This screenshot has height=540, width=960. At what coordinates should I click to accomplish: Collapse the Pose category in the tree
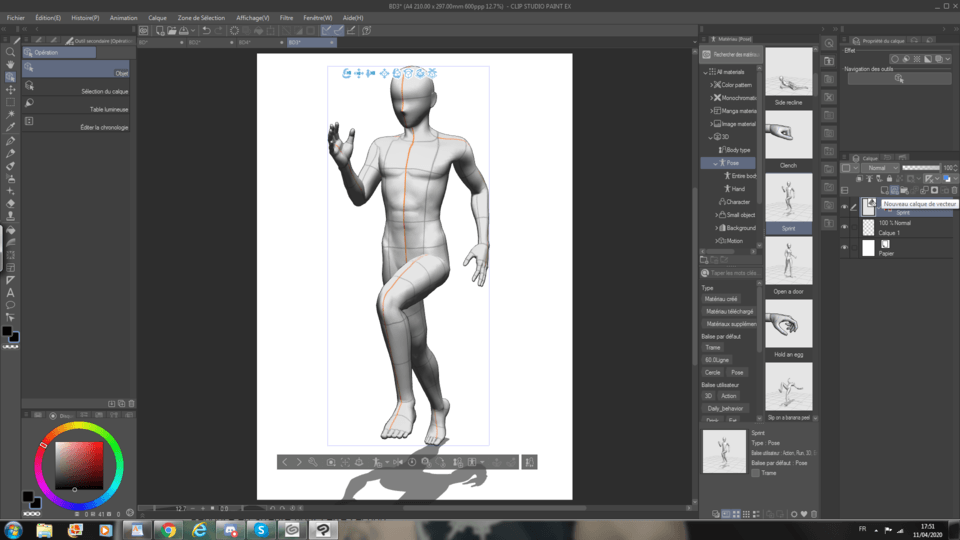[x=717, y=162]
